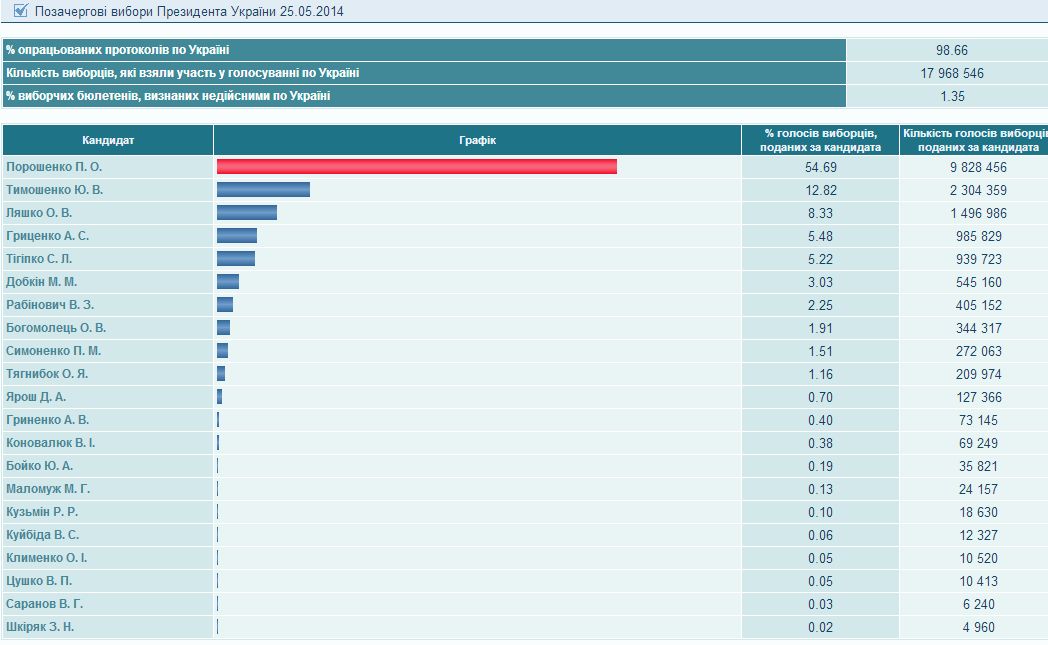Click the blue bar for Тимошенко
The width and height of the screenshot is (1048, 645).
coord(263,190)
